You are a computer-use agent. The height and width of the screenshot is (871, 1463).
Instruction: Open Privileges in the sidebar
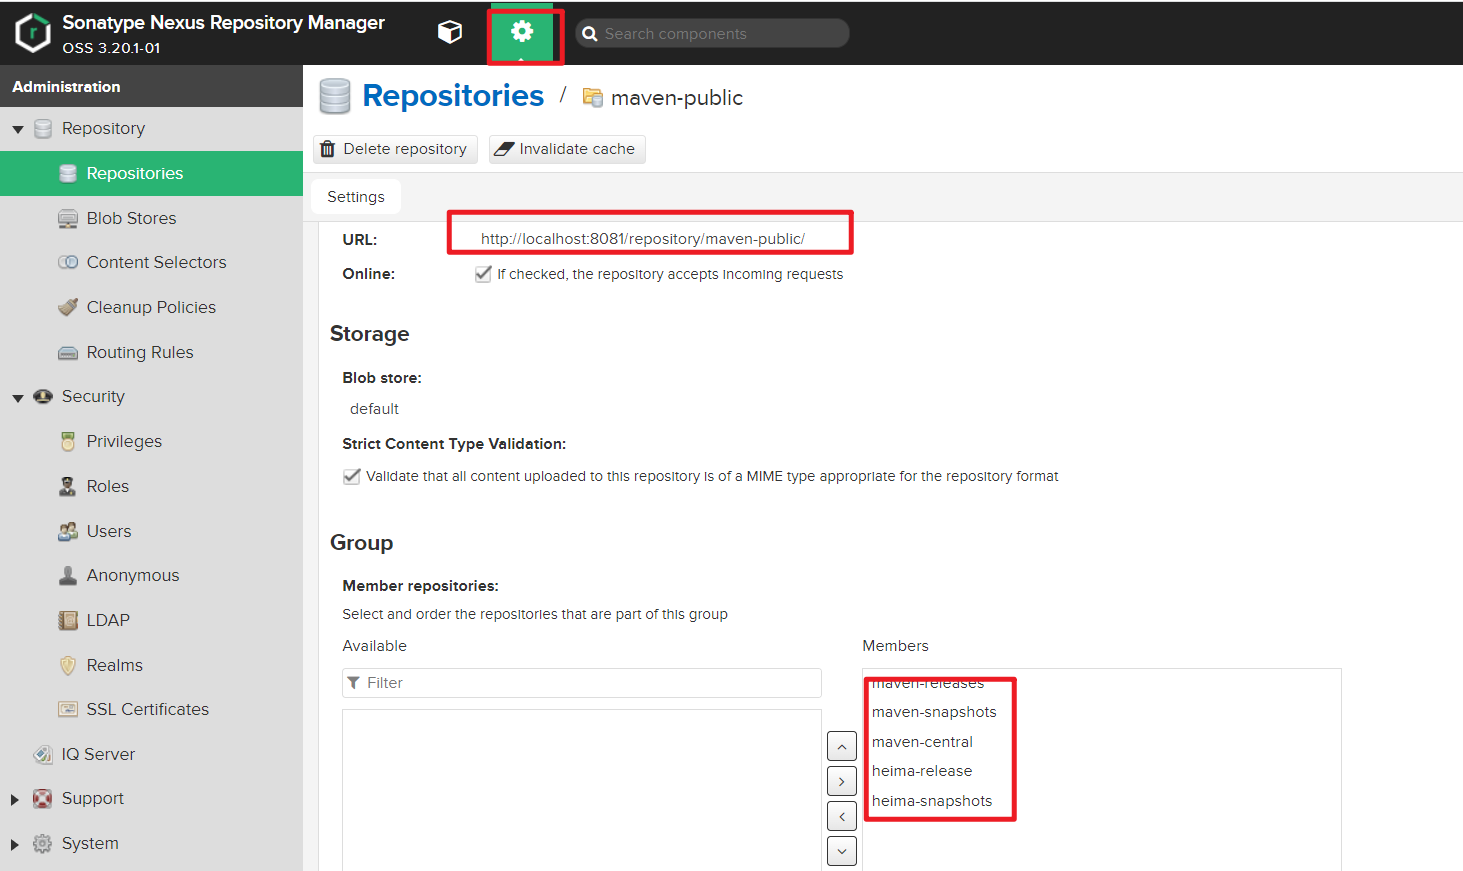tap(151, 441)
